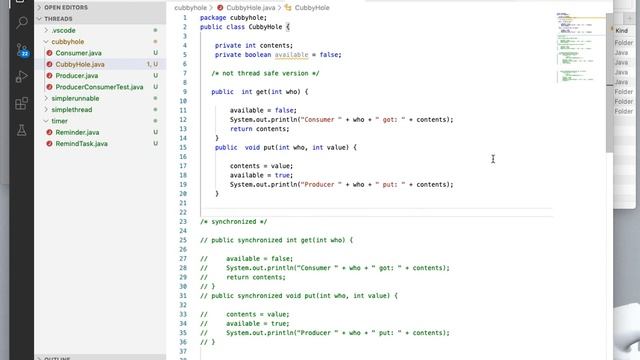Screen dimensions: 640x360
Task: Open Producer.java from the file tree
Action: 77,76
